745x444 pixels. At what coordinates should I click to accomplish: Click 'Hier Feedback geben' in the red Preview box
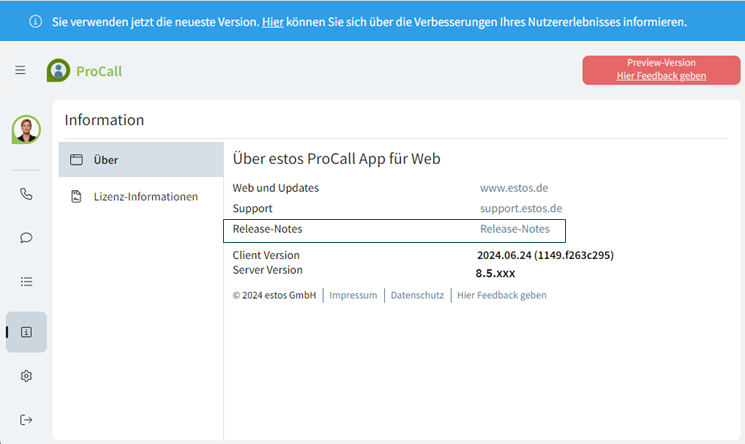point(661,76)
